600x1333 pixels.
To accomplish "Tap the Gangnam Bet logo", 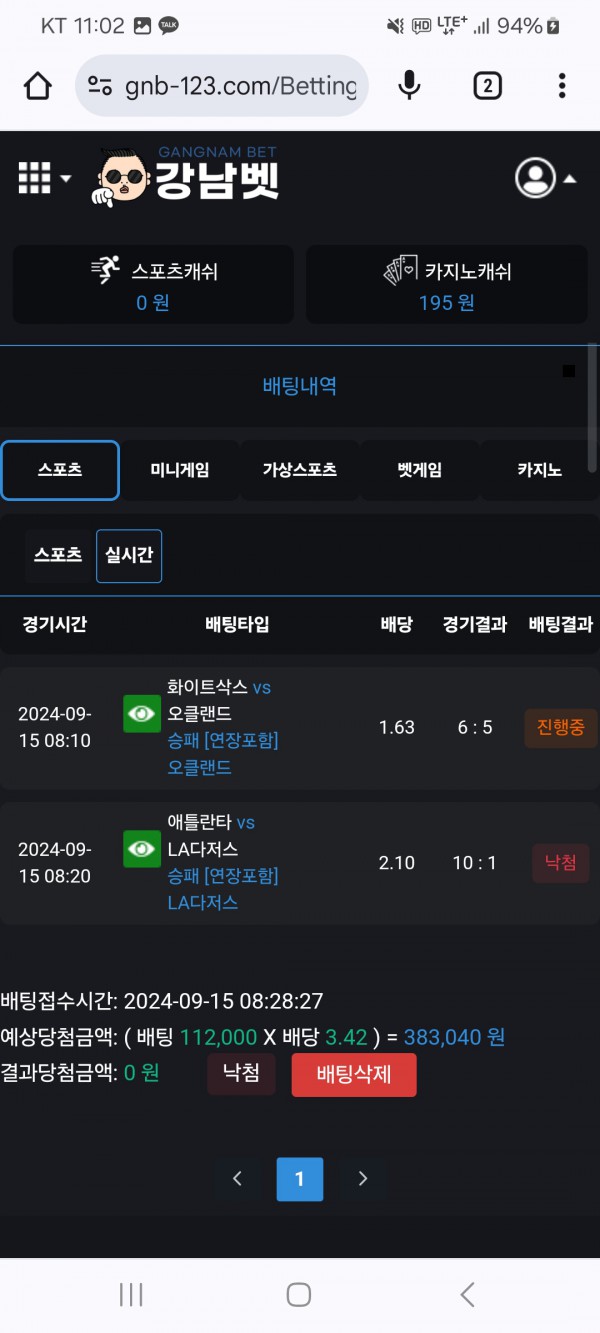I will pyautogui.click(x=190, y=178).
